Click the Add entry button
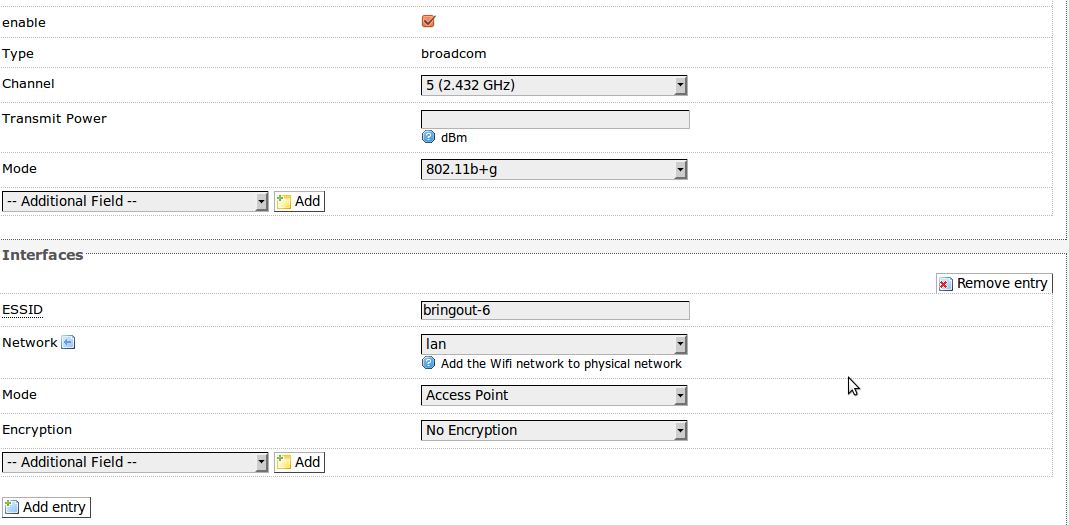 click(46, 507)
